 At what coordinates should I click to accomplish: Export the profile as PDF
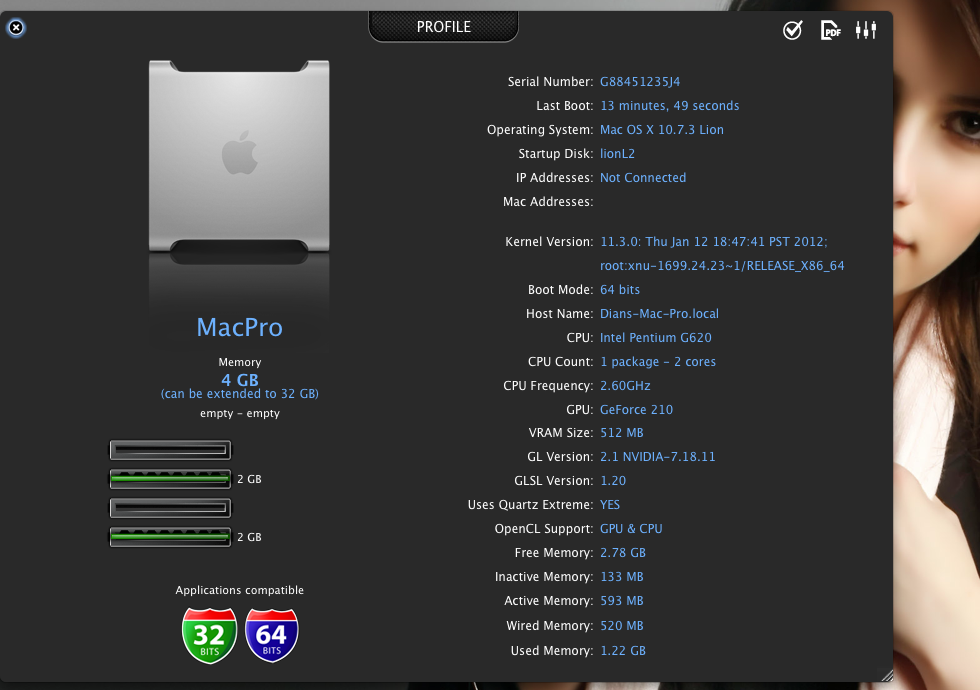(x=830, y=29)
